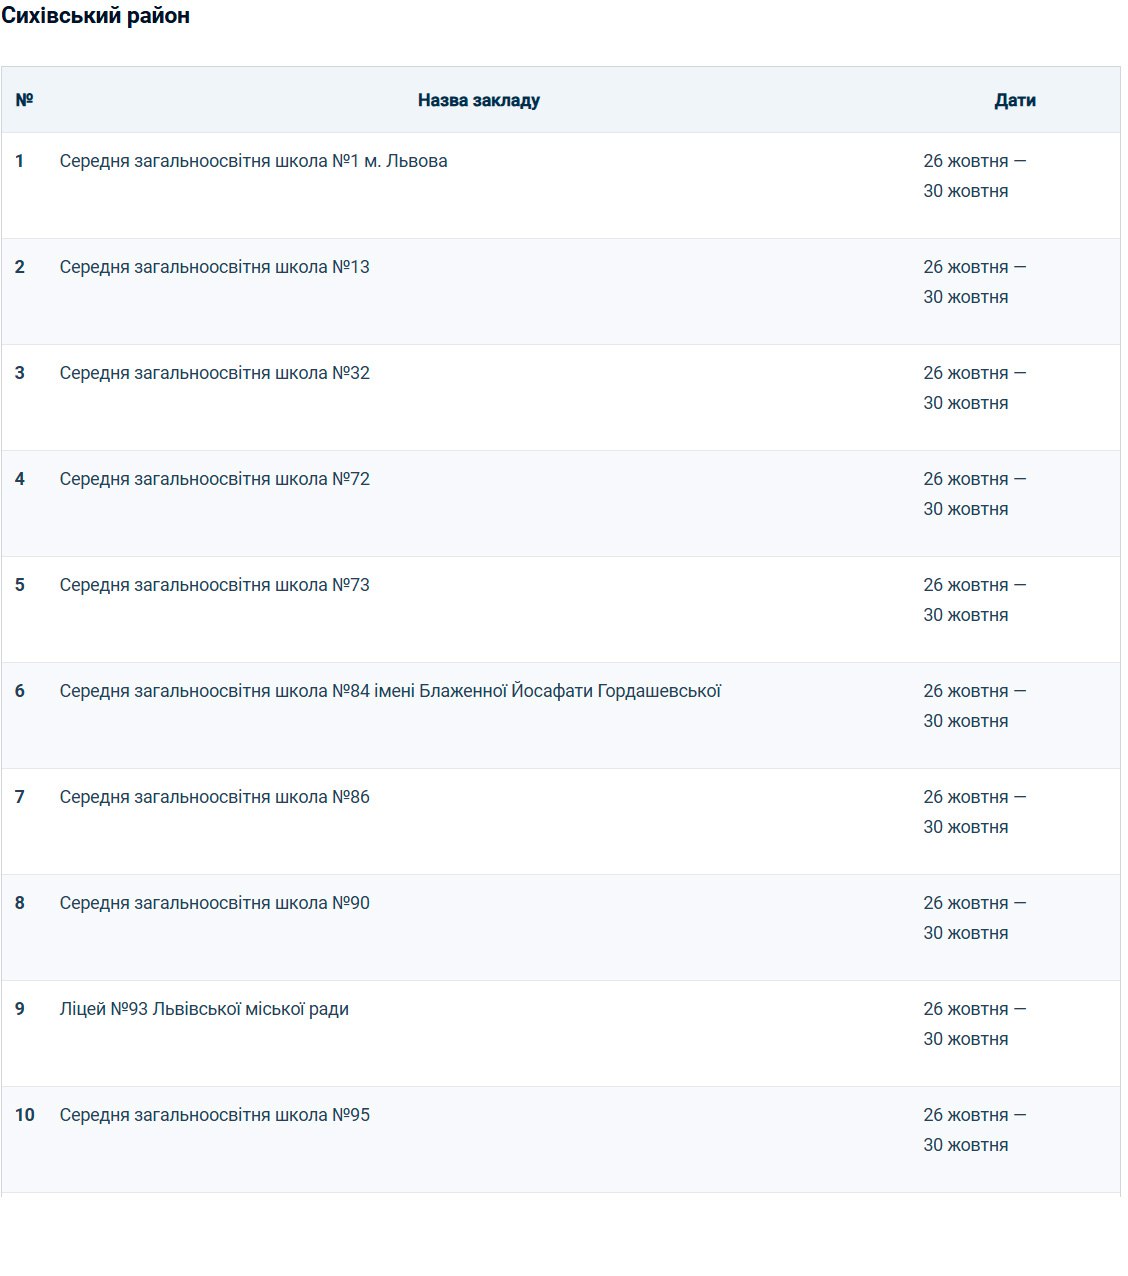The height and width of the screenshot is (1276, 1128).
Task: Select dates in the school №84 row
Action: (x=975, y=706)
